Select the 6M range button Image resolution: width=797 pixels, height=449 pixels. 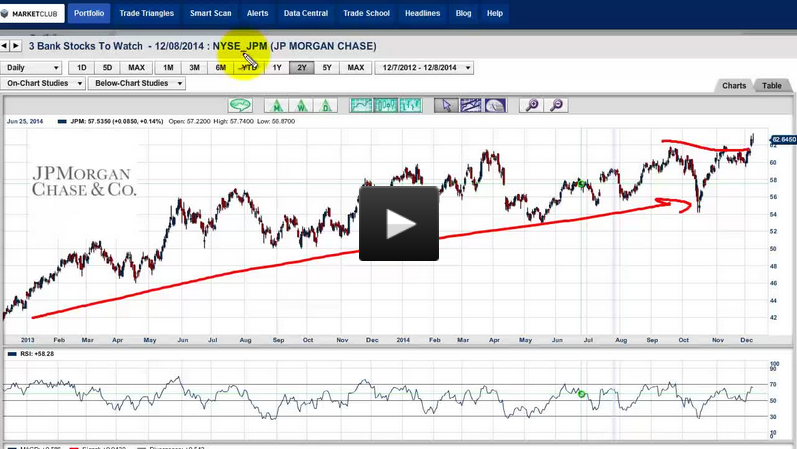pos(221,68)
